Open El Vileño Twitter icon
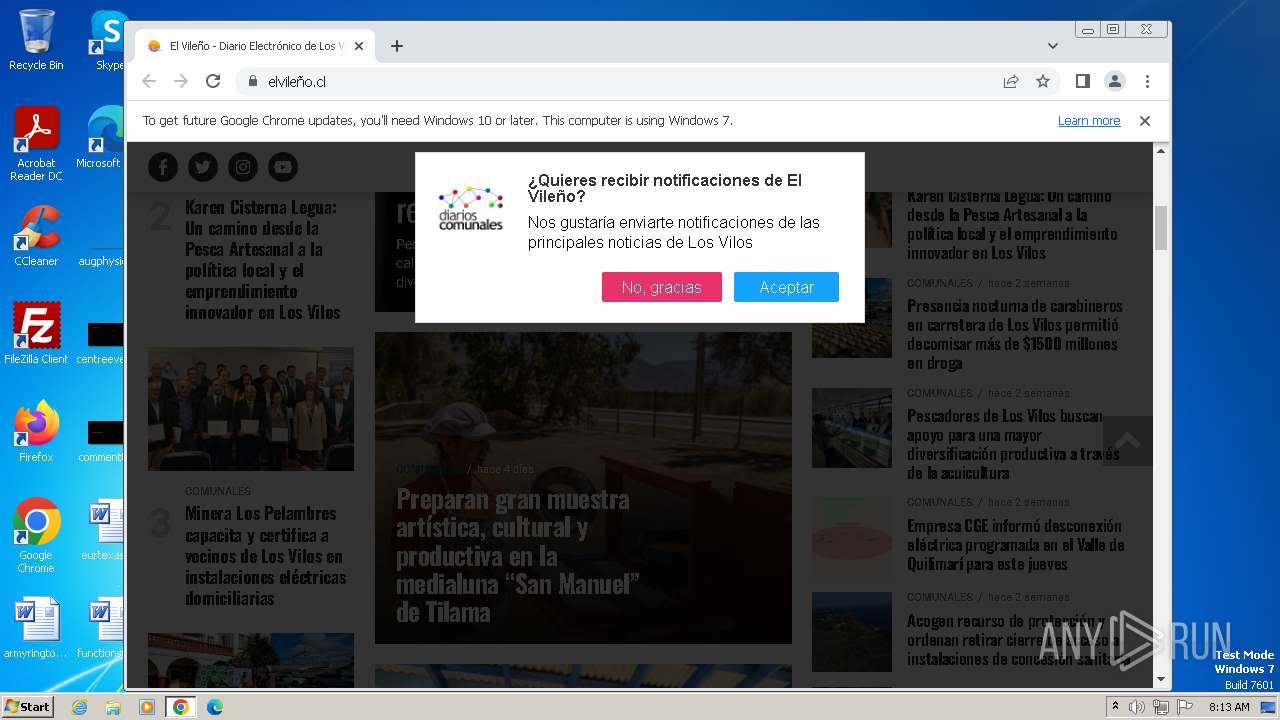Image resolution: width=1280 pixels, height=720 pixels. tap(203, 167)
